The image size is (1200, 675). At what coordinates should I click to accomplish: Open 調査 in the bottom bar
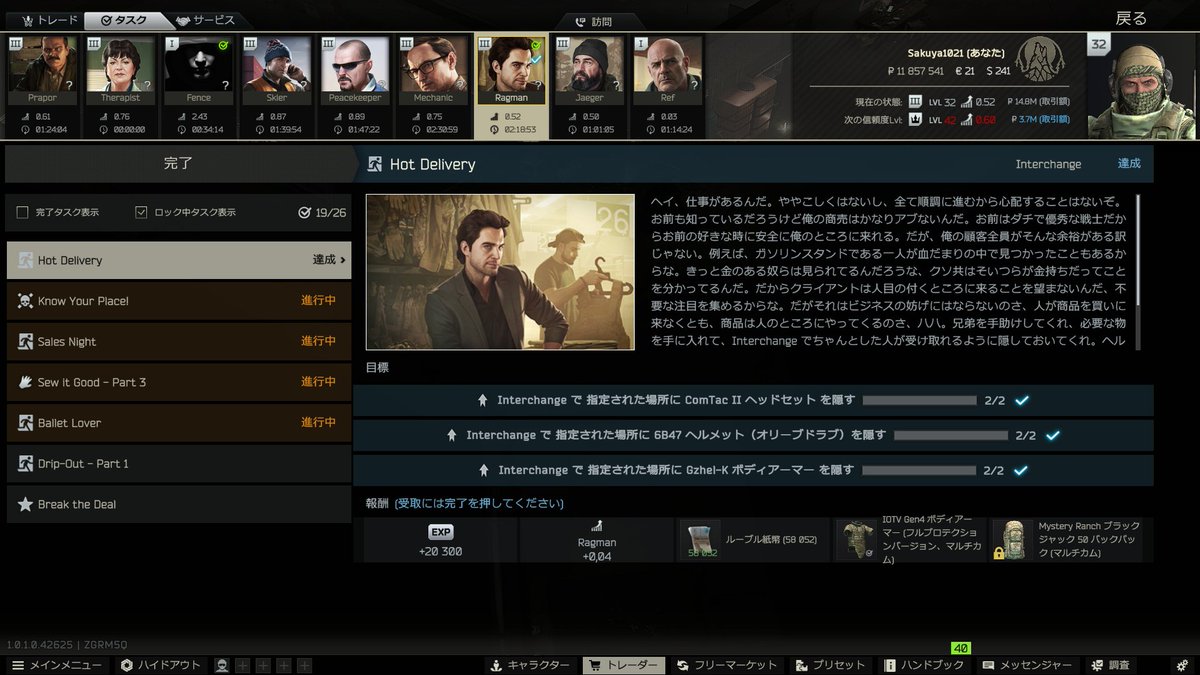pos(1111,665)
